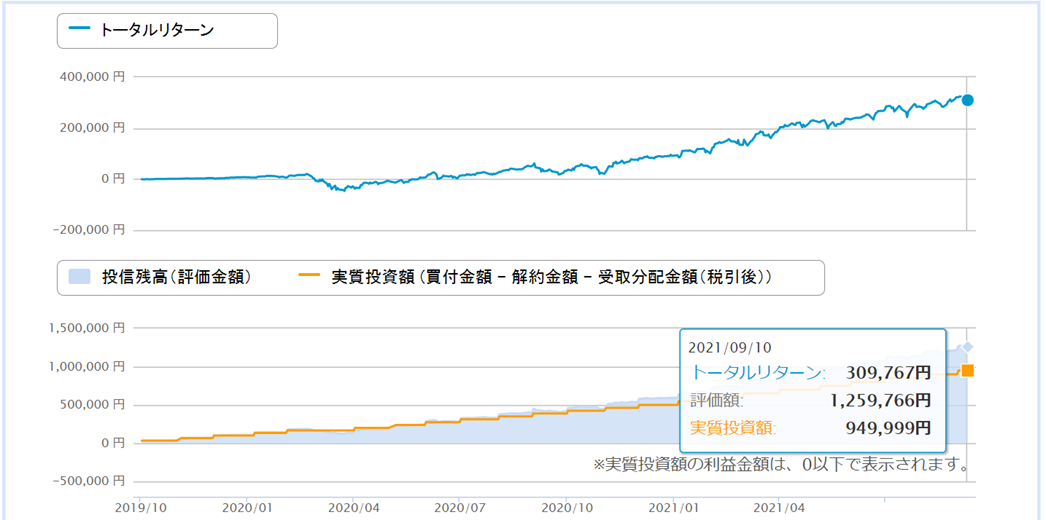Select the light blue diamond marker on the balance area
The width and height of the screenshot is (1046, 520).
point(967,347)
